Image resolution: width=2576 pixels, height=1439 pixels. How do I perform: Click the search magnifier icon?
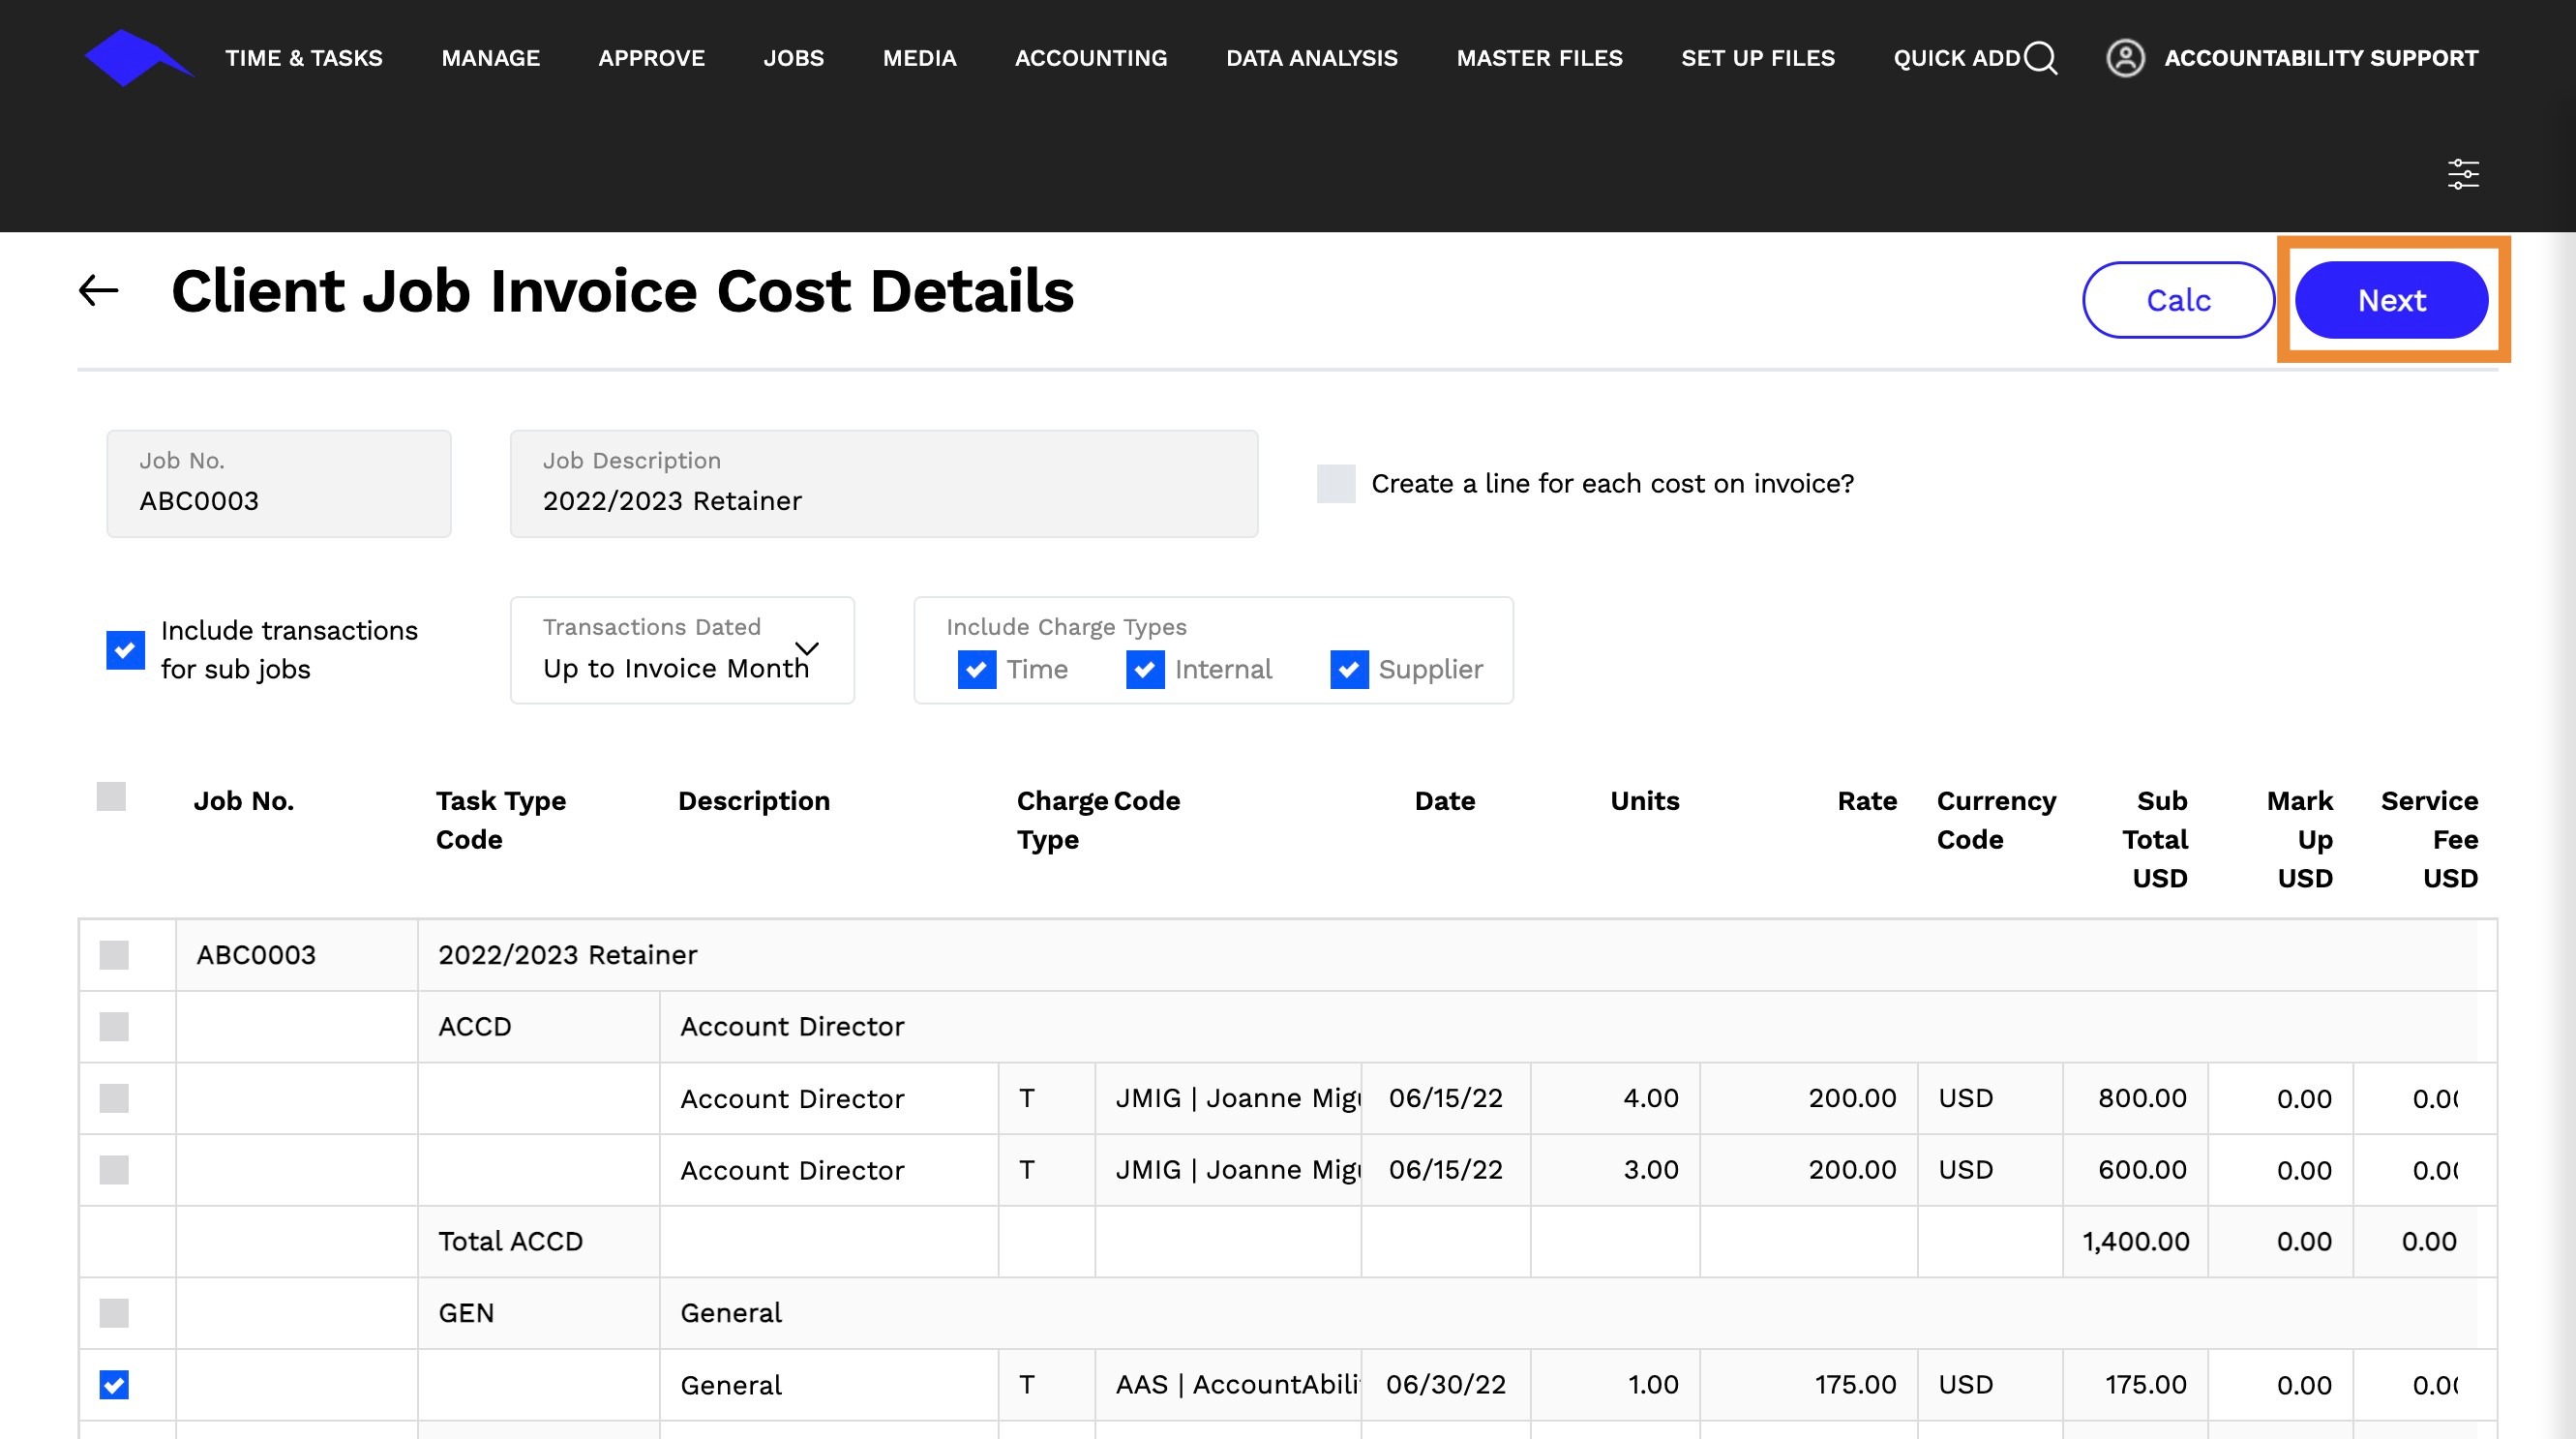tap(2041, 58)
